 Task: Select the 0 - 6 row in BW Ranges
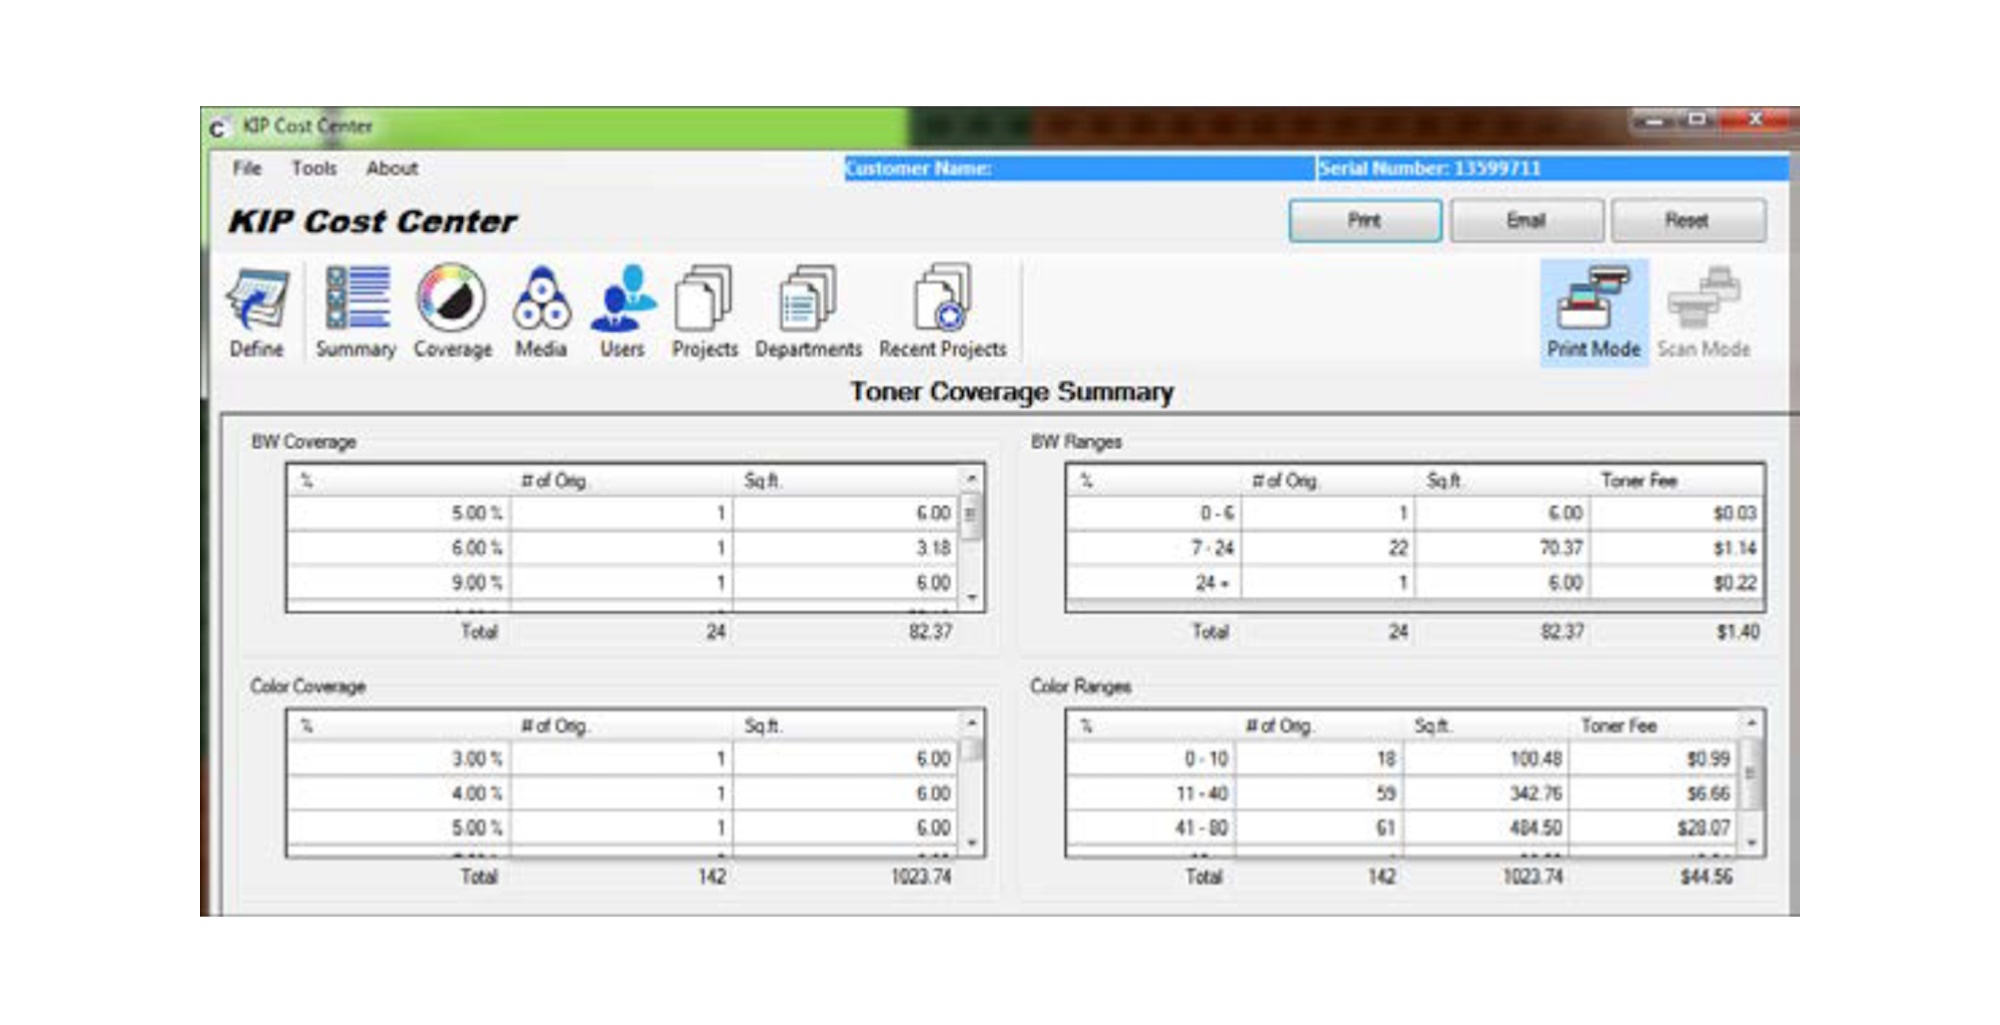click(x=1414, y=513)
